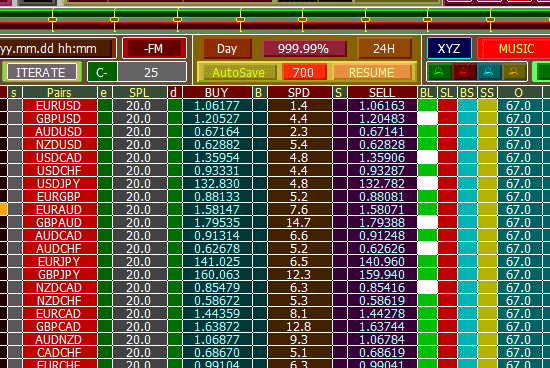Toggle the cyan BS cell in EURGBP row
This screenshot has height=368, width=550.
(467, 196)
